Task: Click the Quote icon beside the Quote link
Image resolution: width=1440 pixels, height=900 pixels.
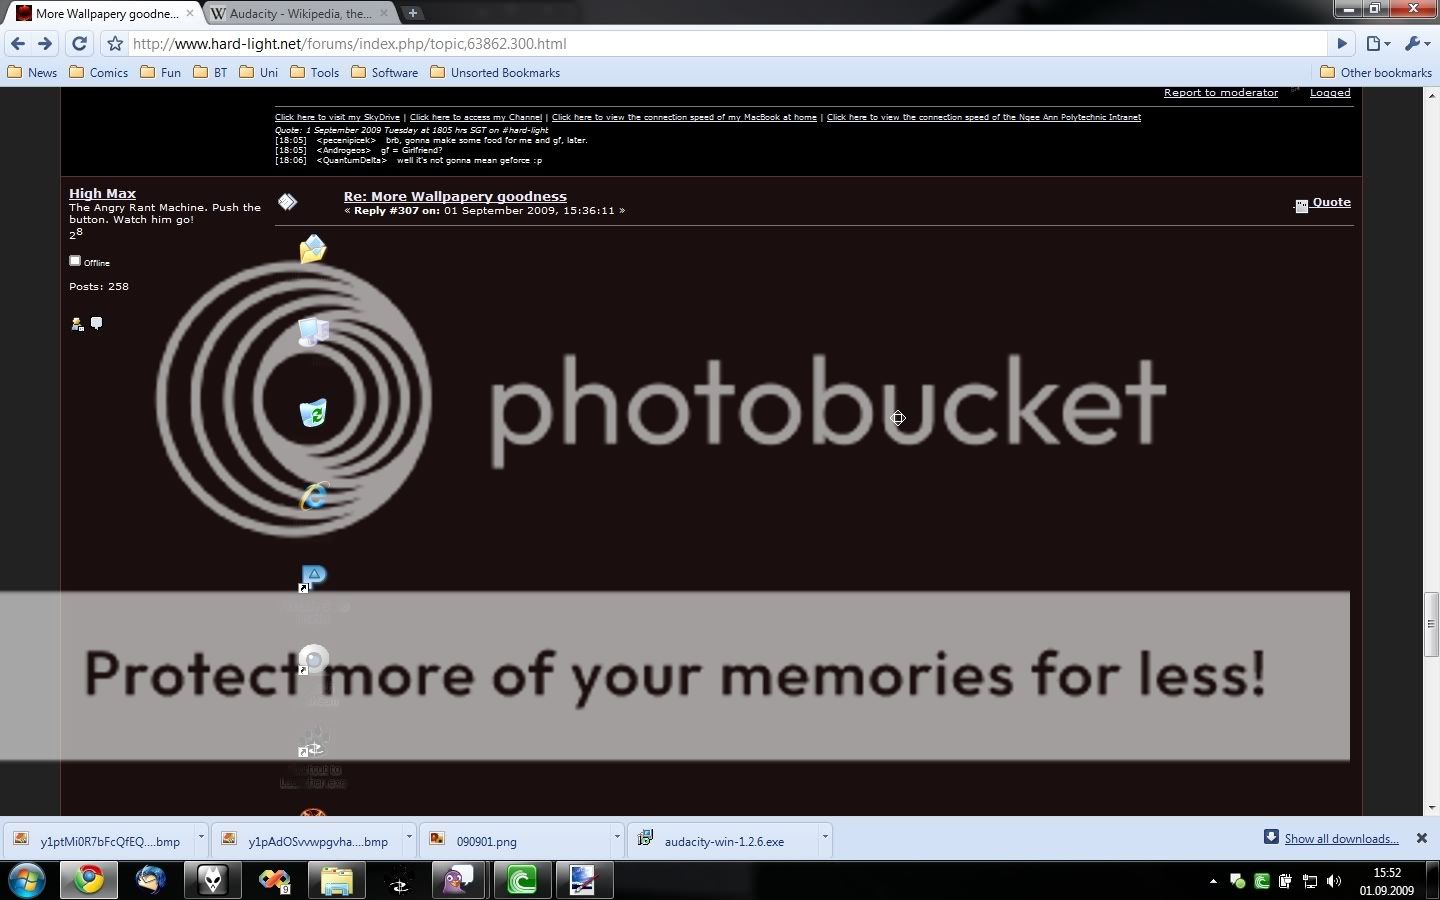Action: 1301,205
